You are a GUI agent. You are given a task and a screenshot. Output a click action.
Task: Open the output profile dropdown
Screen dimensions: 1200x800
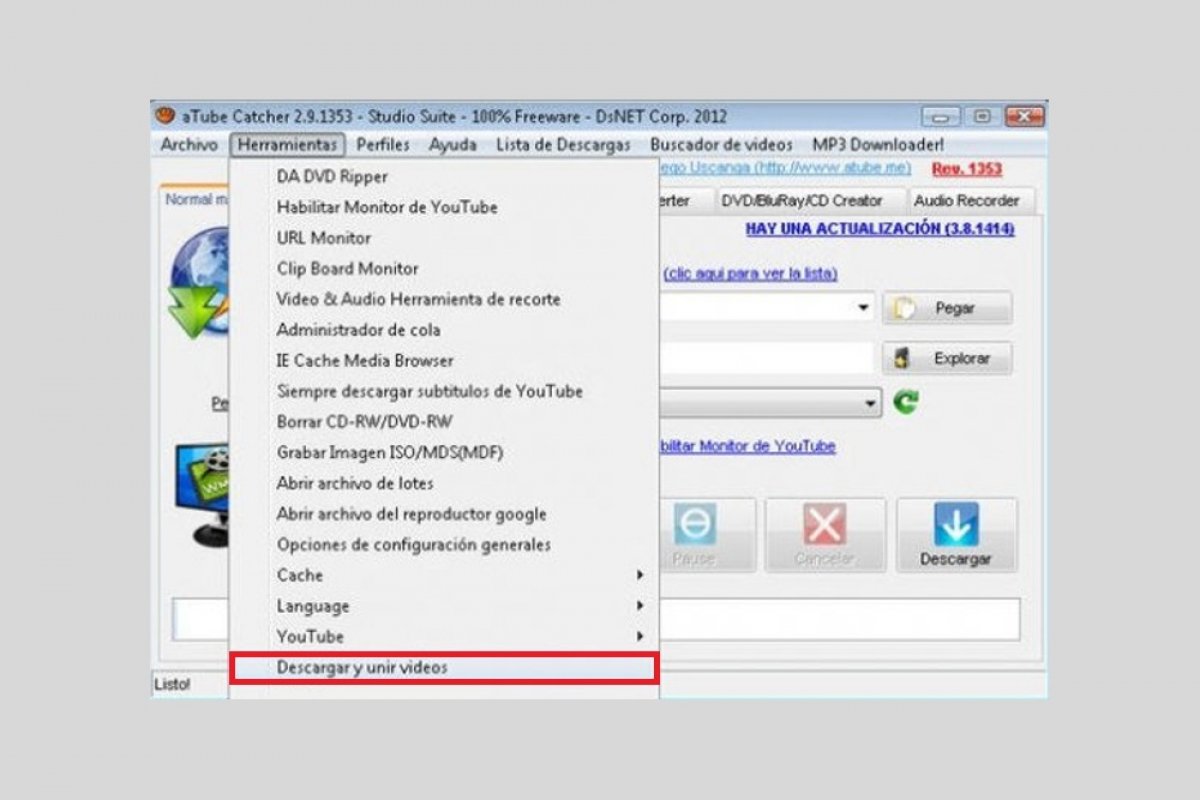[871, 404]
